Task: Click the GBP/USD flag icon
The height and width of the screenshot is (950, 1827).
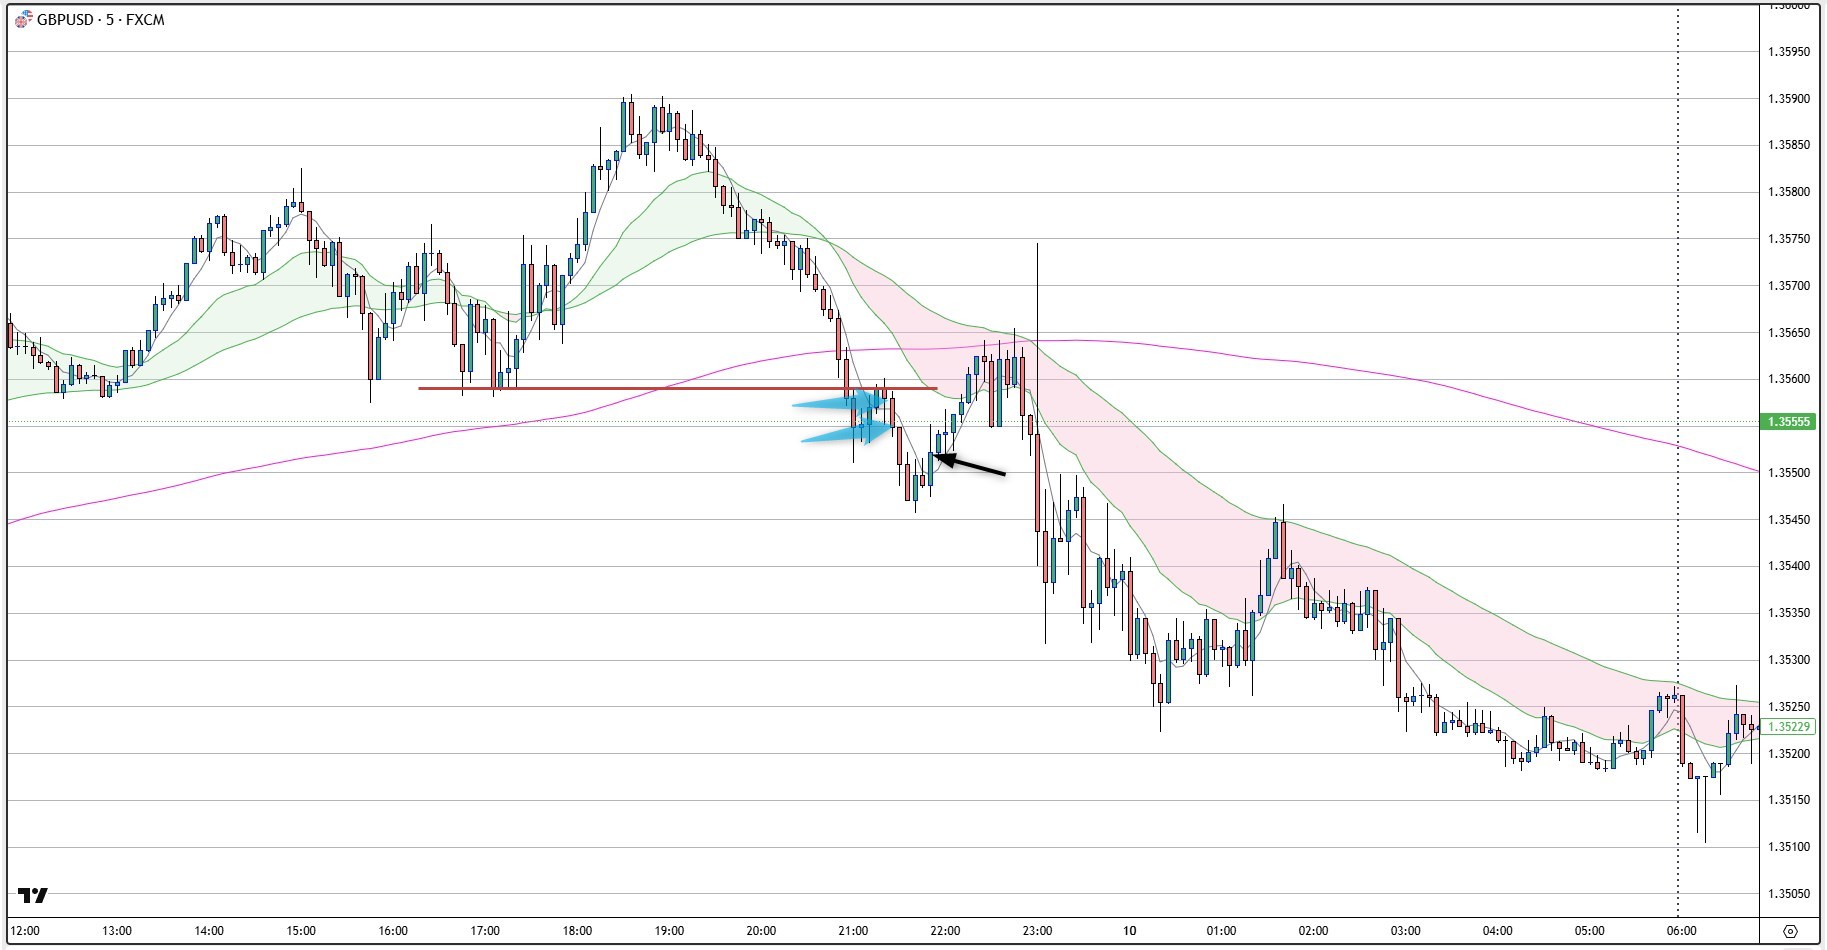Action: (x=23, y=20)
